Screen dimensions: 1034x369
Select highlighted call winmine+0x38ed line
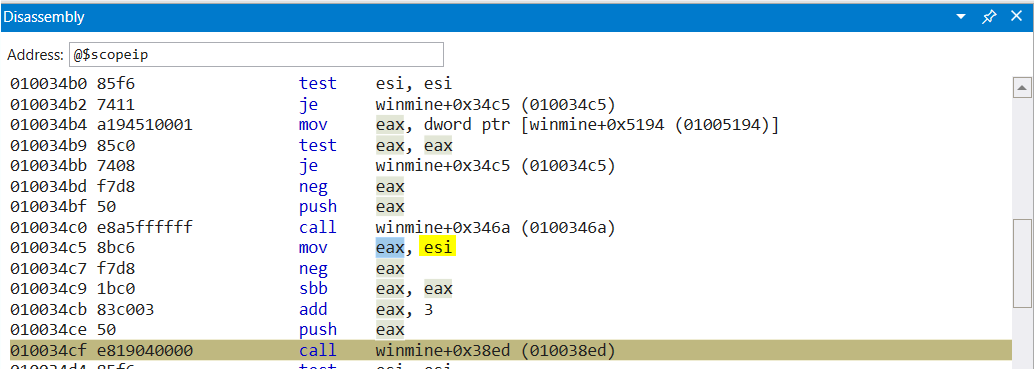(x=510, y=350)
